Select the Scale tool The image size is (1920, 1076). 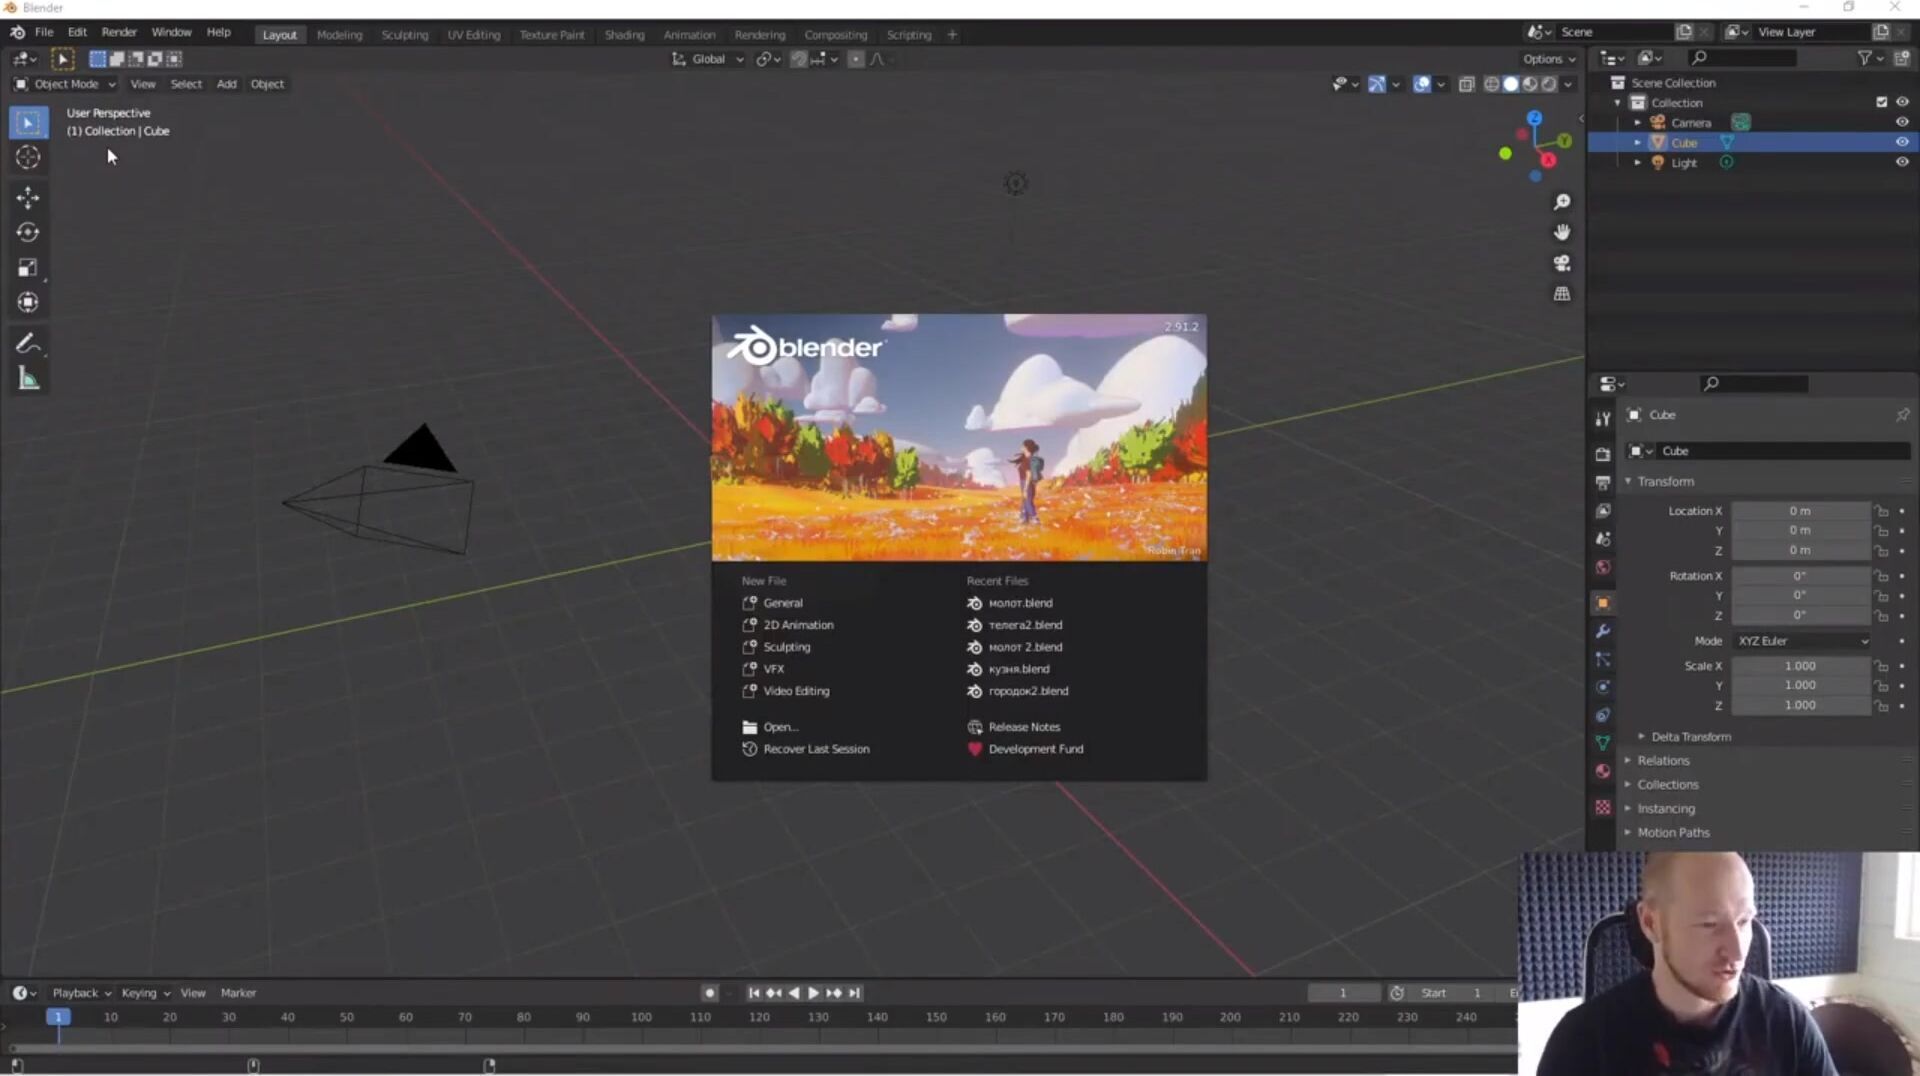pyautogui.click(x=28, y=267)
